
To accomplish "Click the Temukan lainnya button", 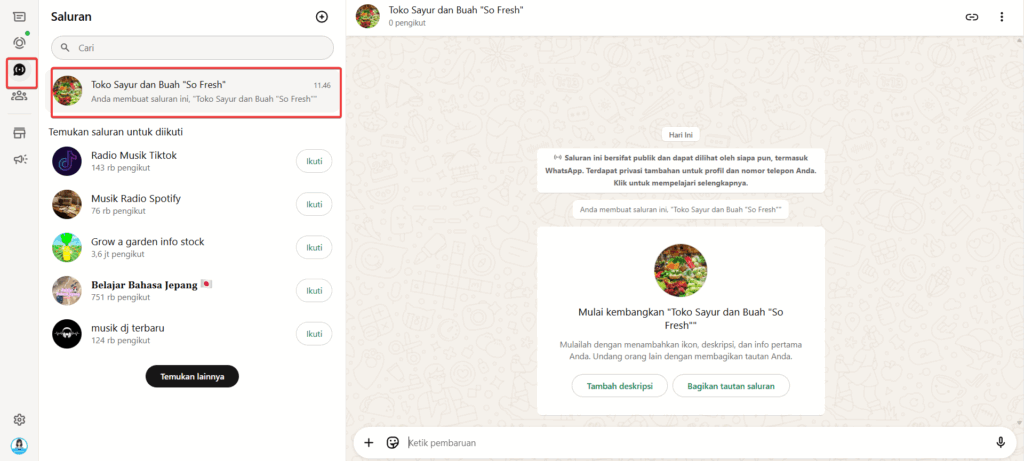I will click(x=192, y=376).
